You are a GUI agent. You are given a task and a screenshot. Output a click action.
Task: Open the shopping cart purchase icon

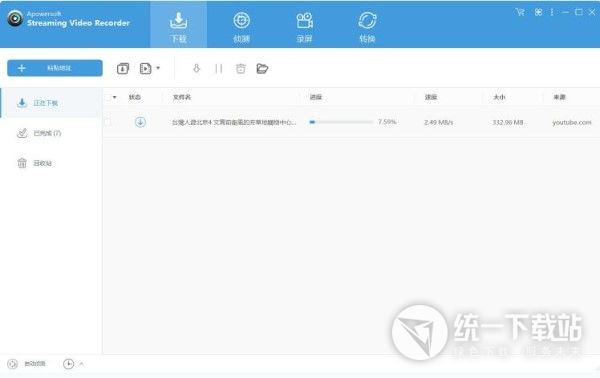[x=520, y=12]
